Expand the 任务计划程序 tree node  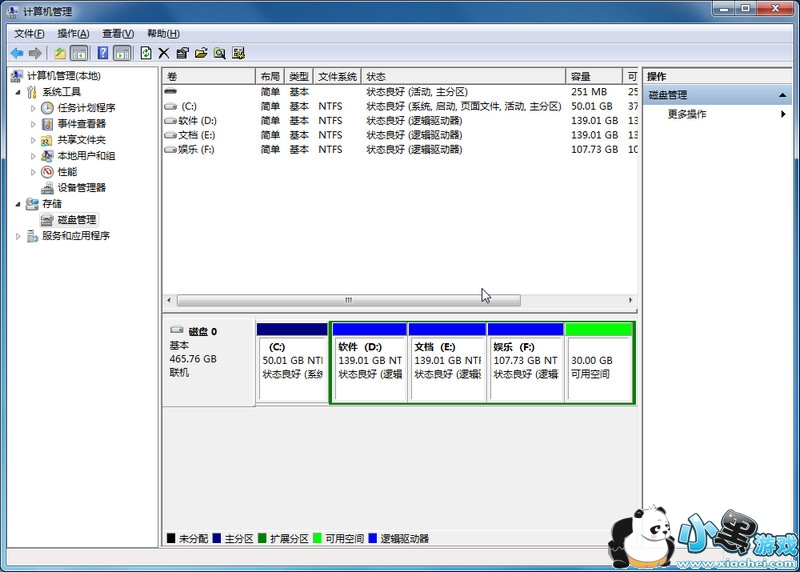point(33,108)
